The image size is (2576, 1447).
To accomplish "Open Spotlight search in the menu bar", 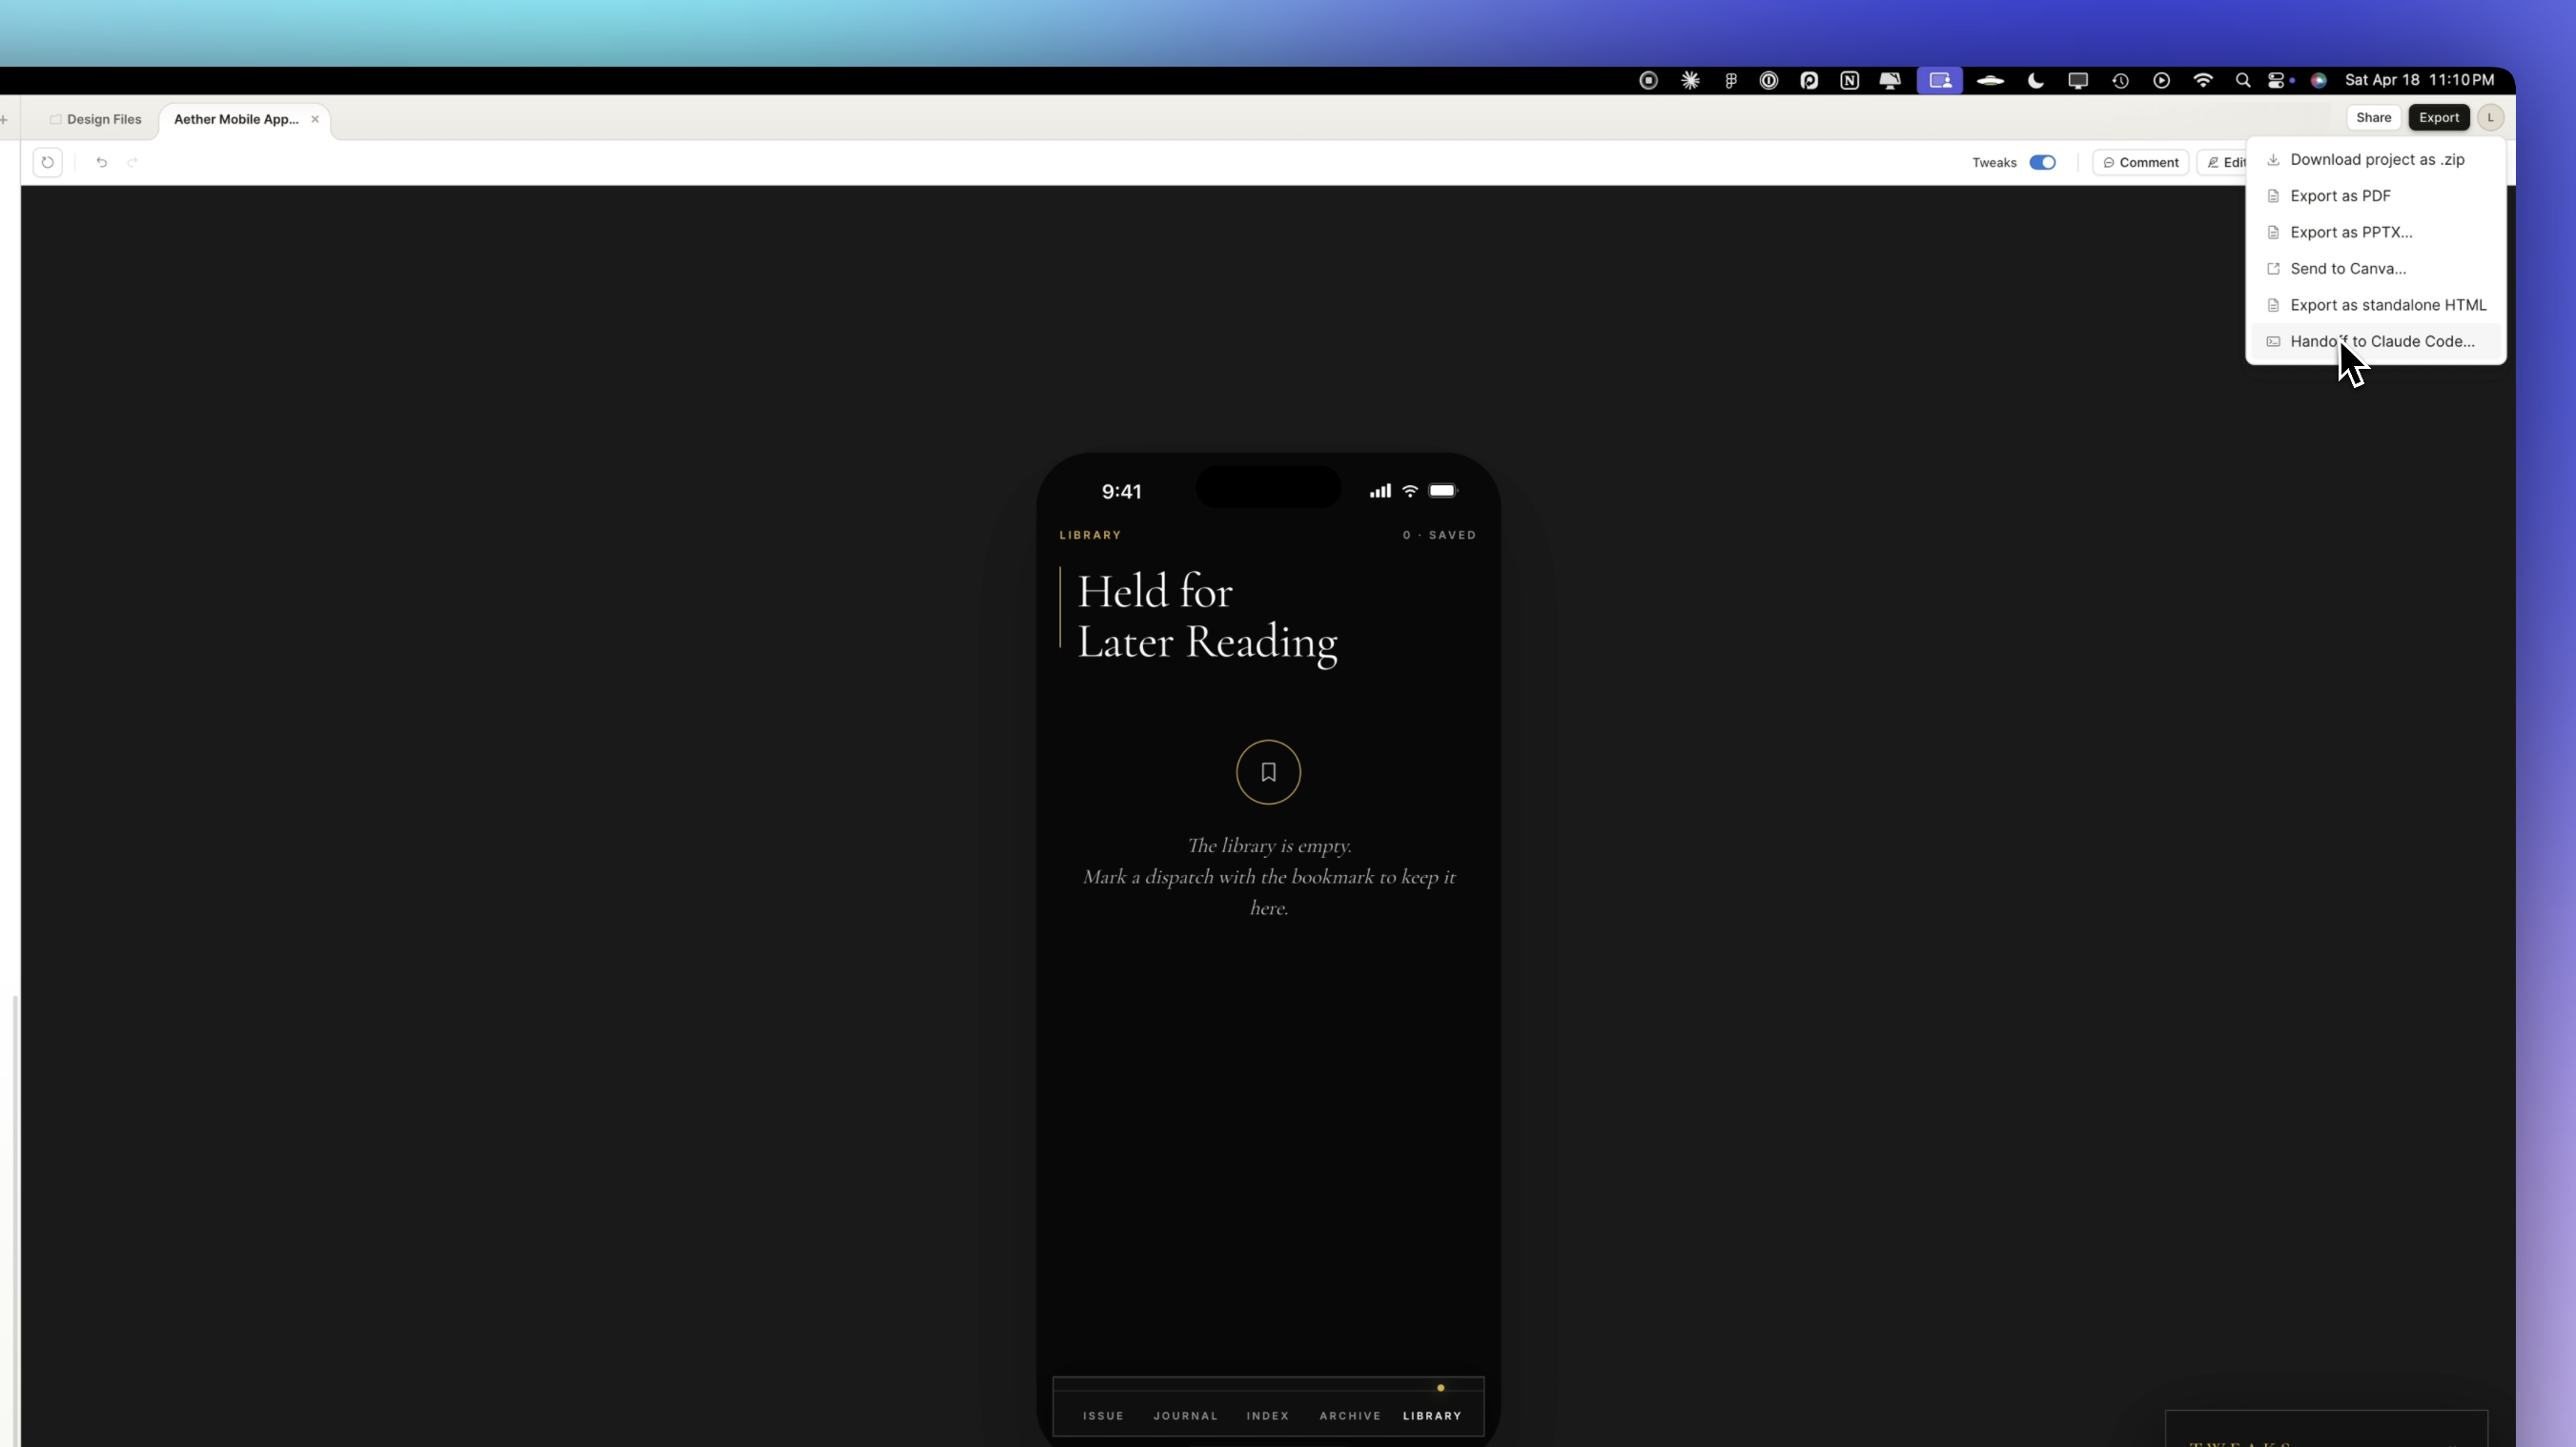I will (x=2242, y=81).
